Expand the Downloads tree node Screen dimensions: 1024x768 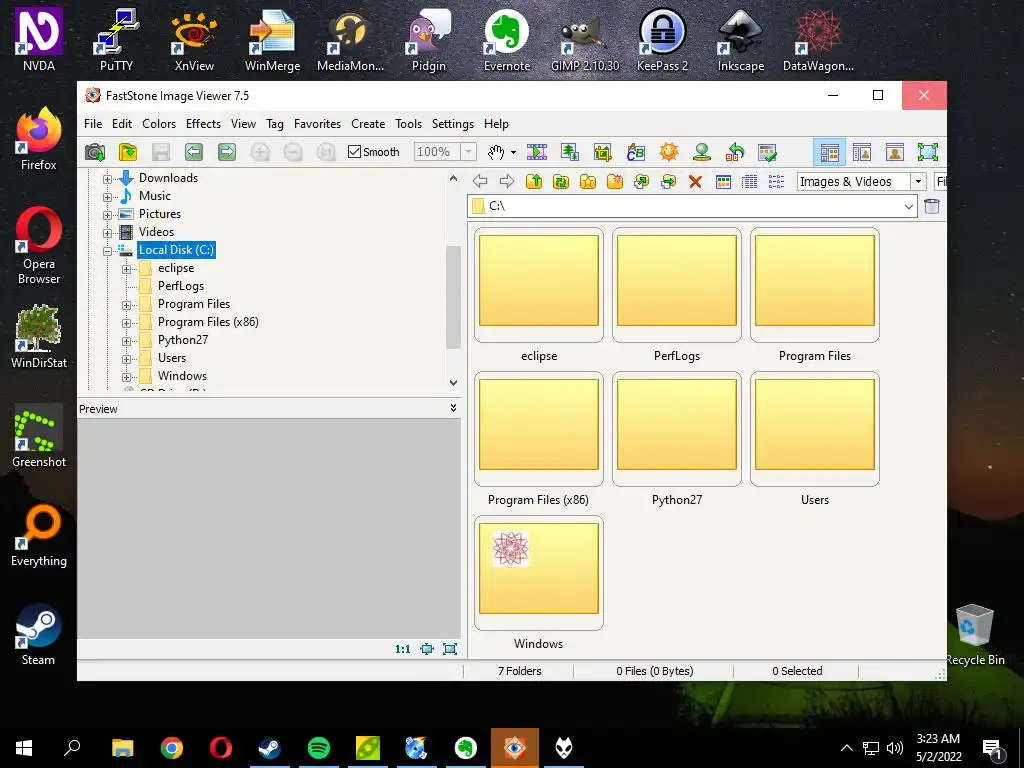point(108,178)
